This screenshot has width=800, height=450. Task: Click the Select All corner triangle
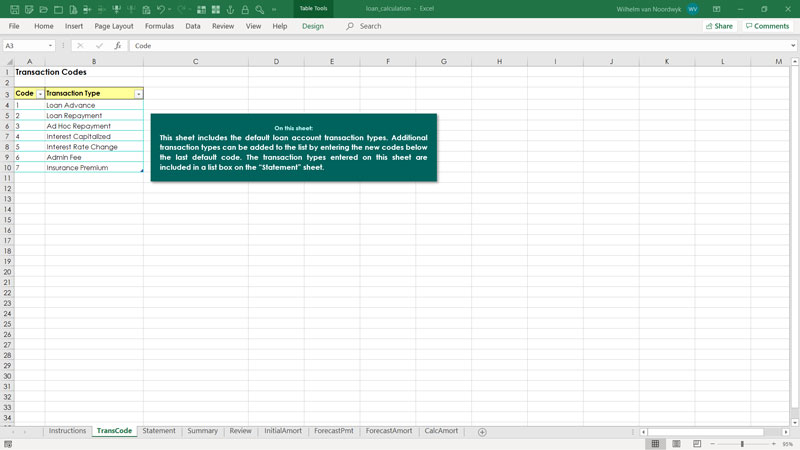(x=8, y=61)
